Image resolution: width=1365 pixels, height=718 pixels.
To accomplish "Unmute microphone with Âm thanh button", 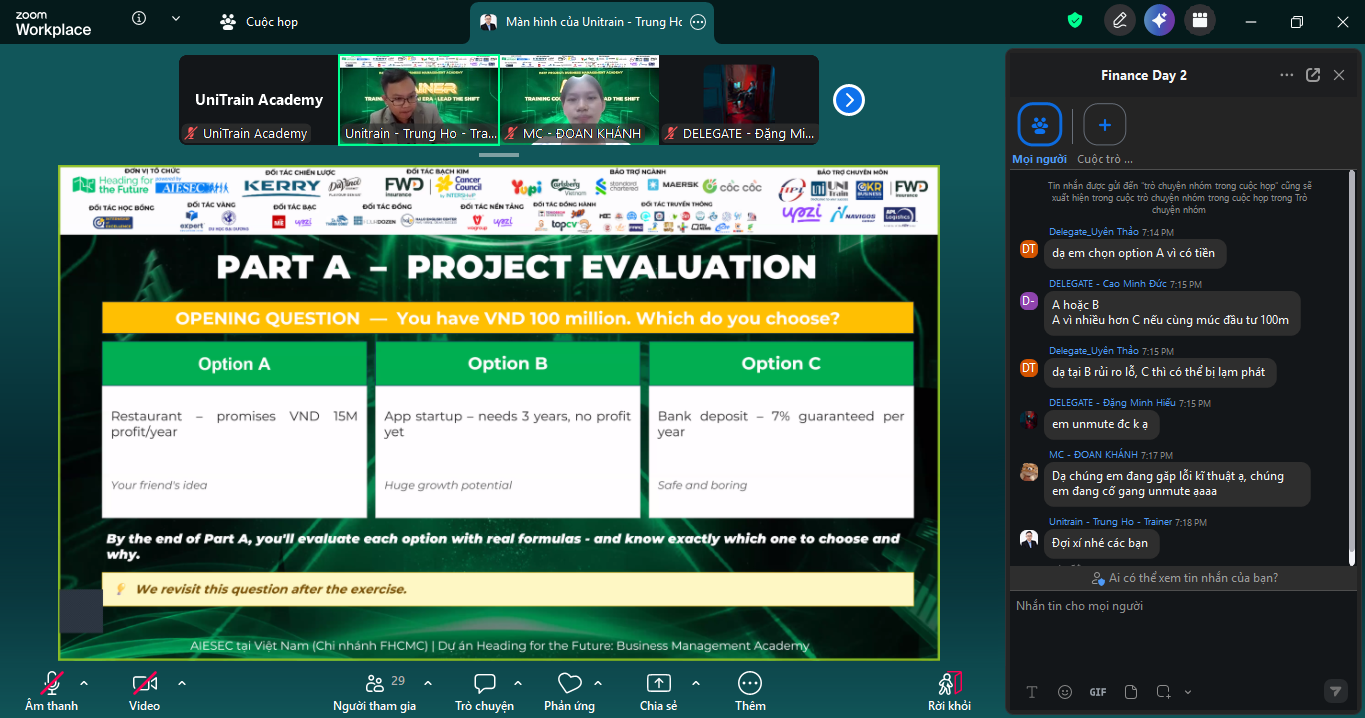I will (x=51, y=691).
